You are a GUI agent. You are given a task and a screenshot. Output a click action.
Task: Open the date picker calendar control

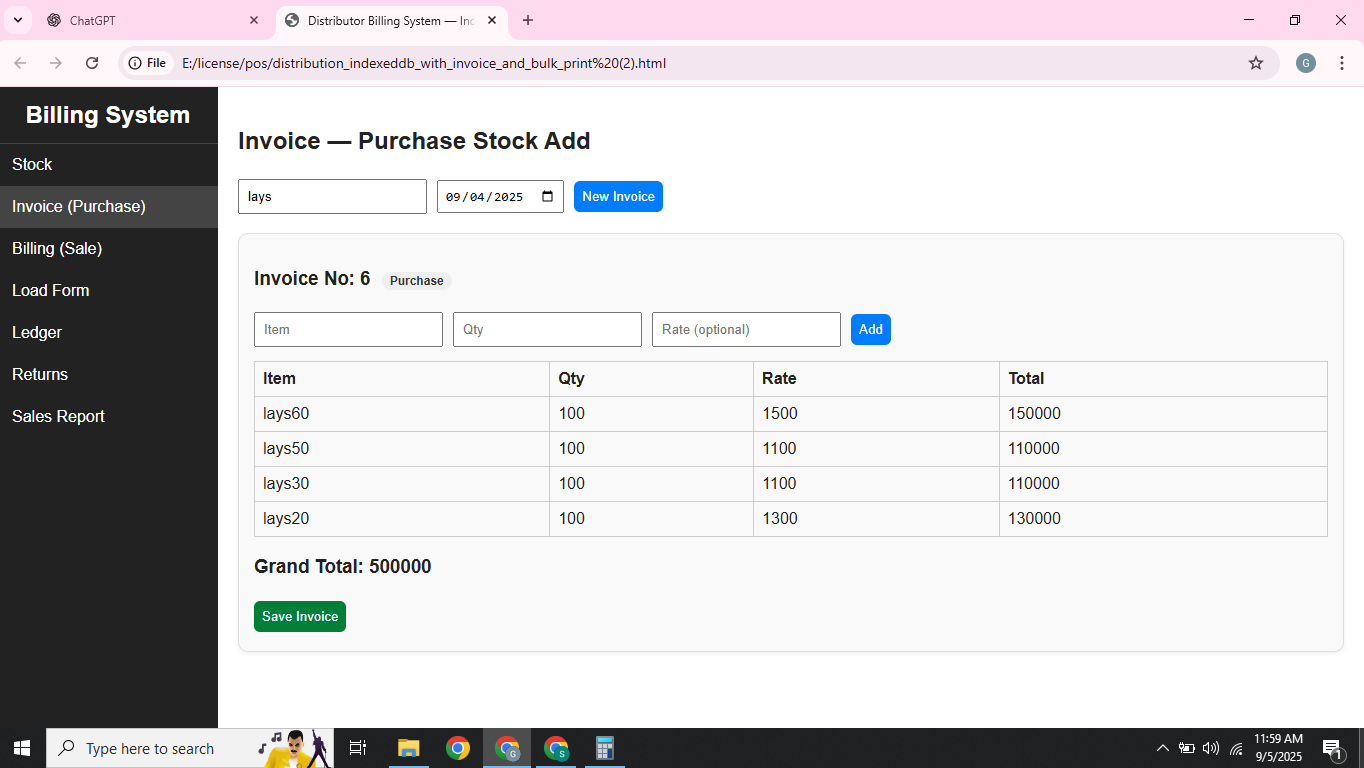(548, 196)
